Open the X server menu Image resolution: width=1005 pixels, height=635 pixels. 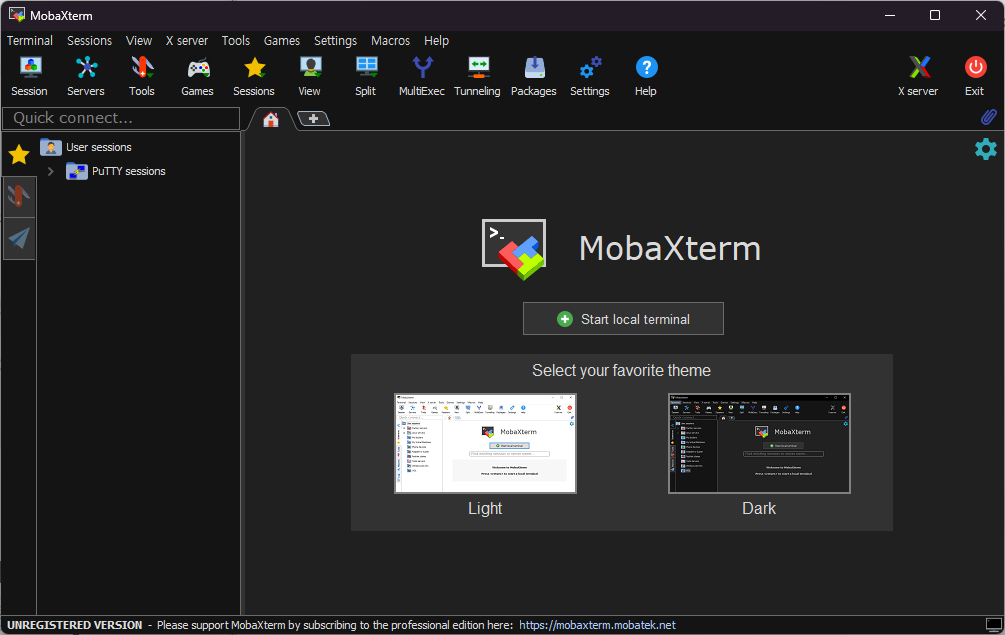(x=187, y=40)
